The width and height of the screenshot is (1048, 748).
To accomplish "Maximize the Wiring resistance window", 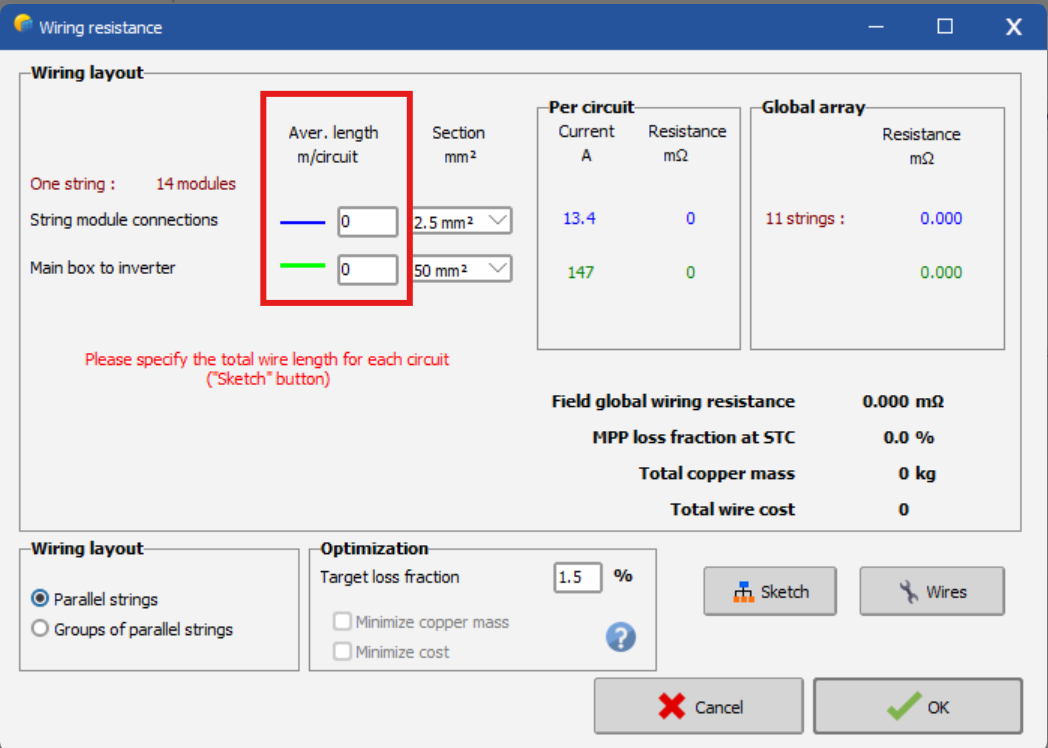I will (944, 27).
